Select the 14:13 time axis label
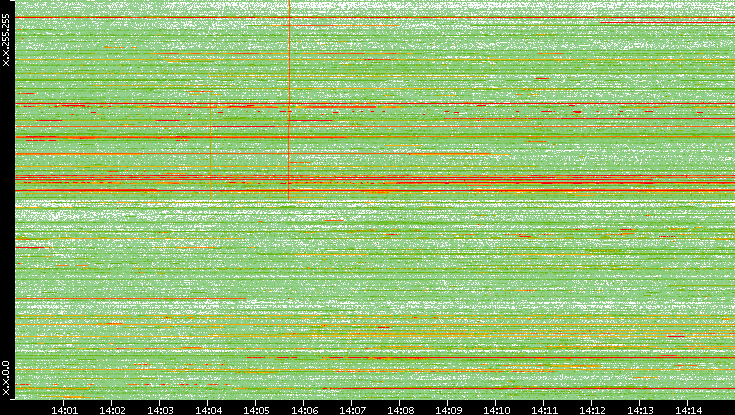This screenshot has height=415, width=735. [x=640, y=409]
